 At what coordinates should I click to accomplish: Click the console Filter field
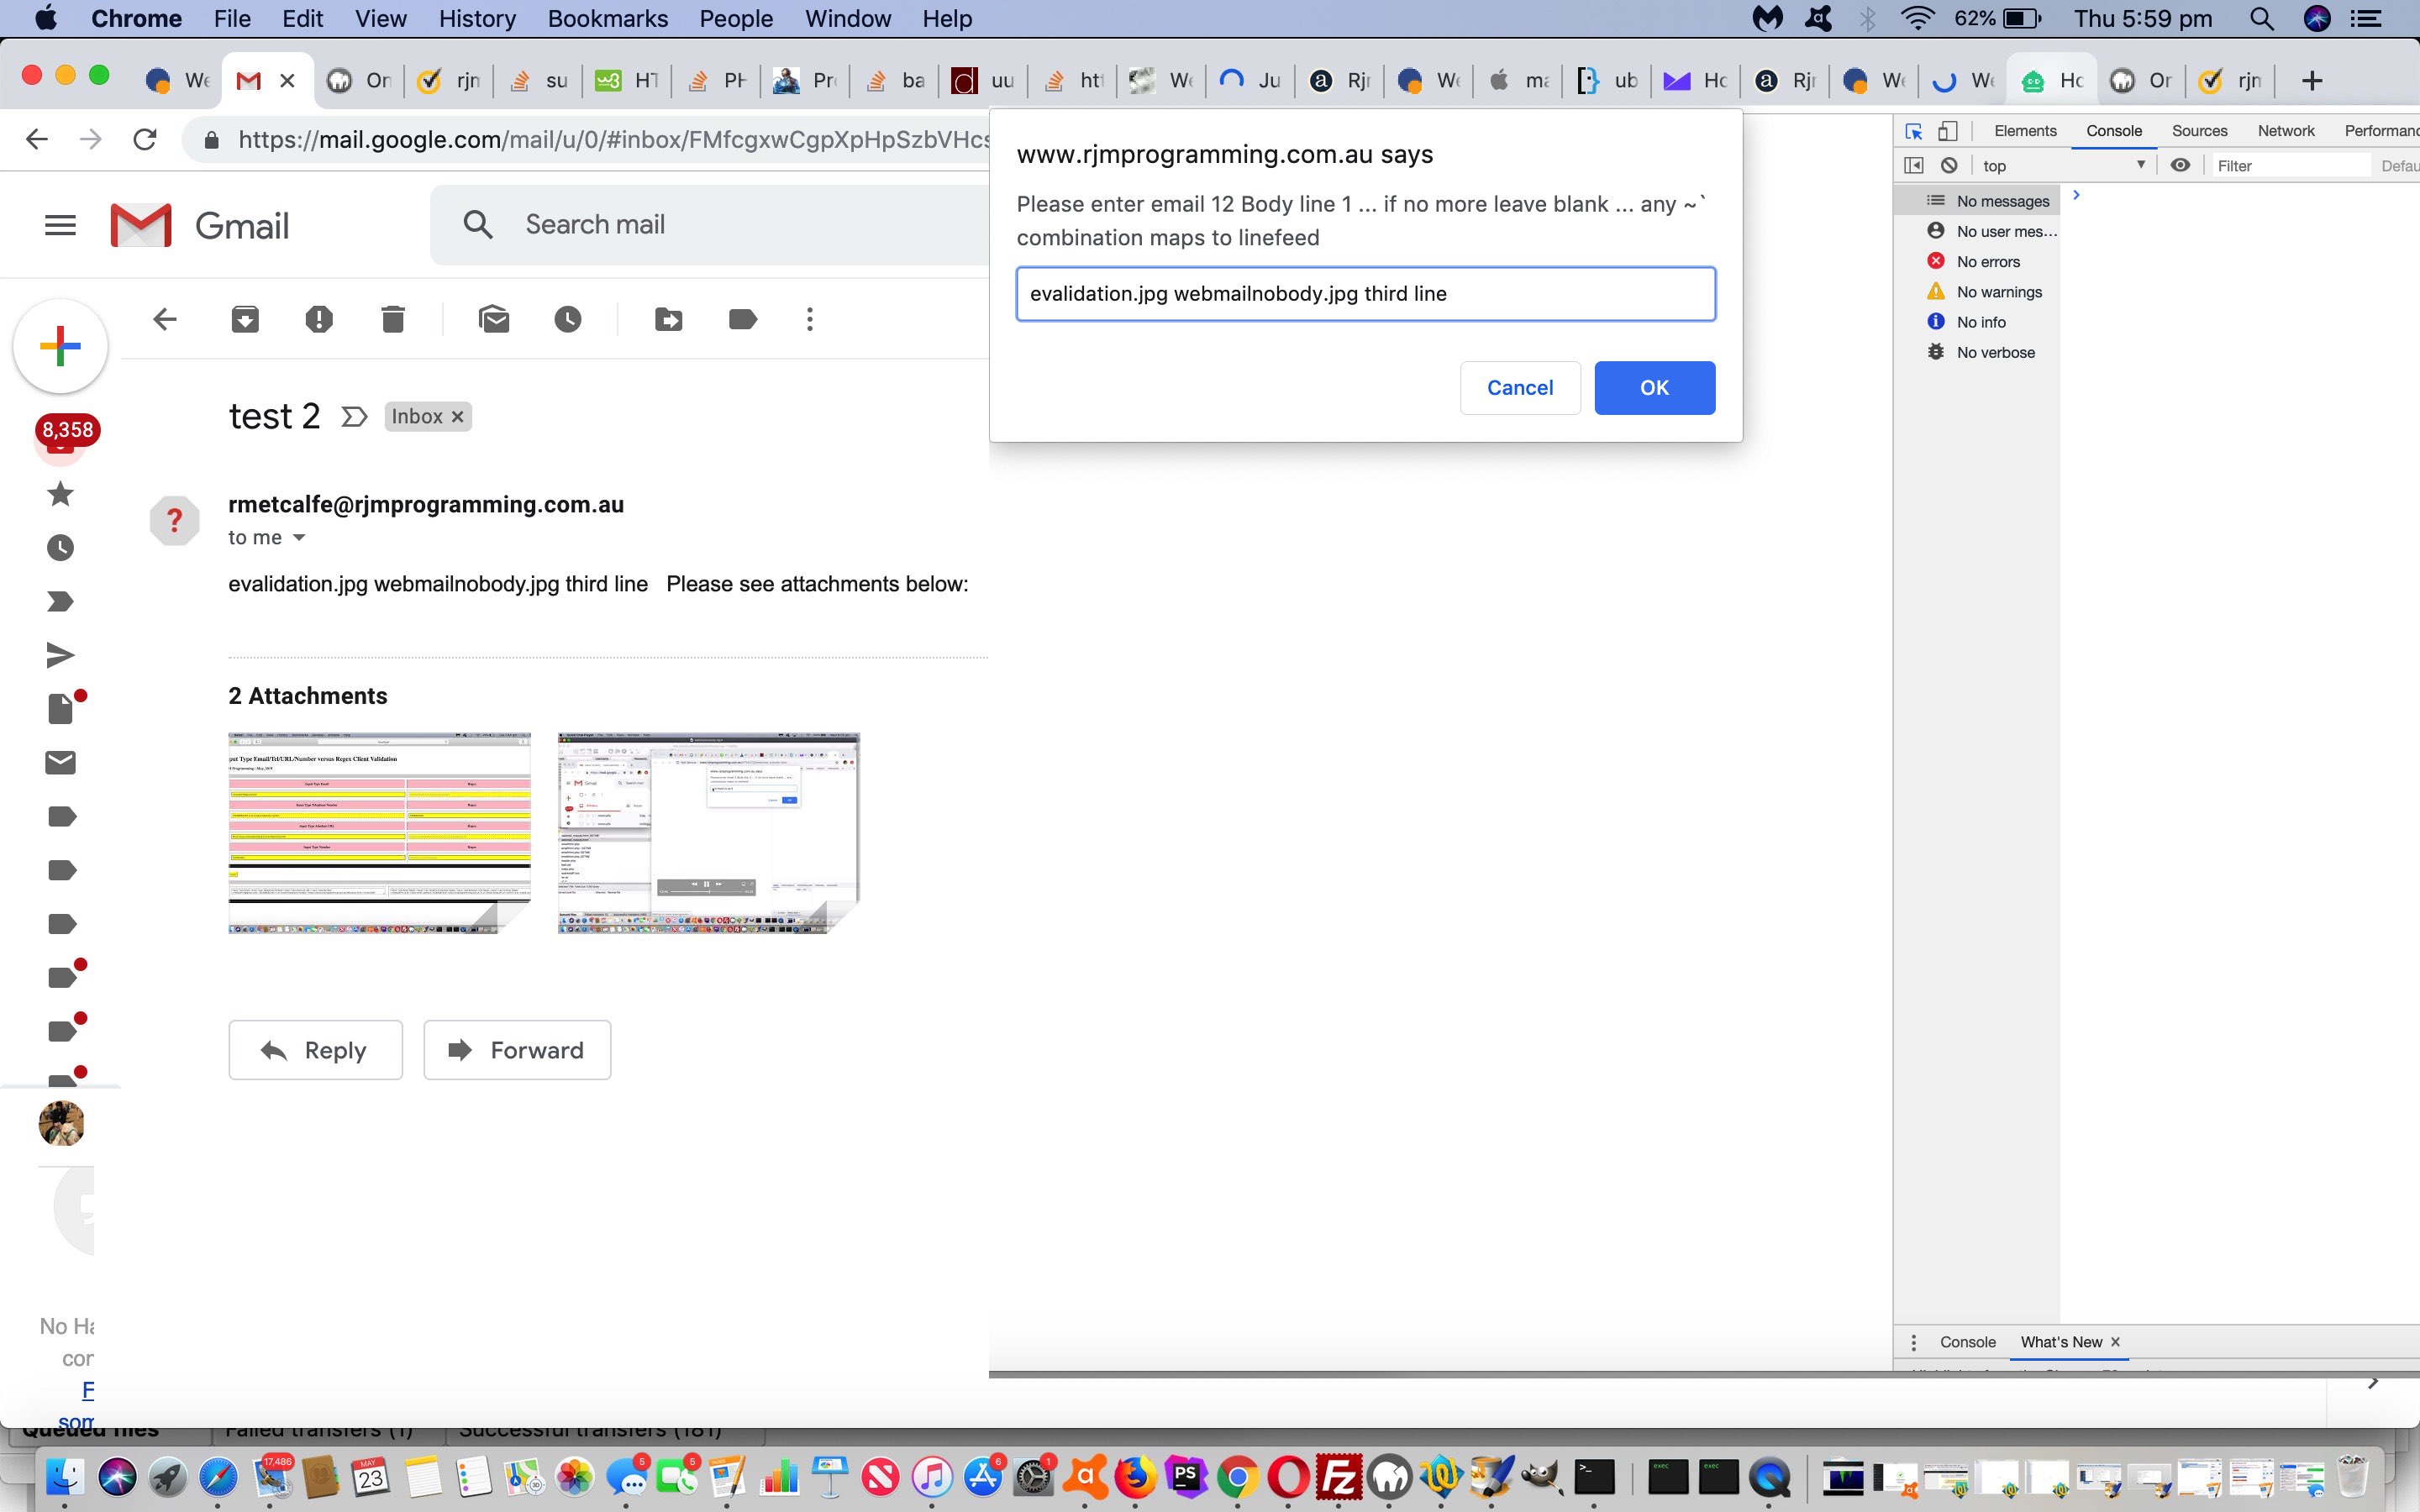(x=2290, y=166)
